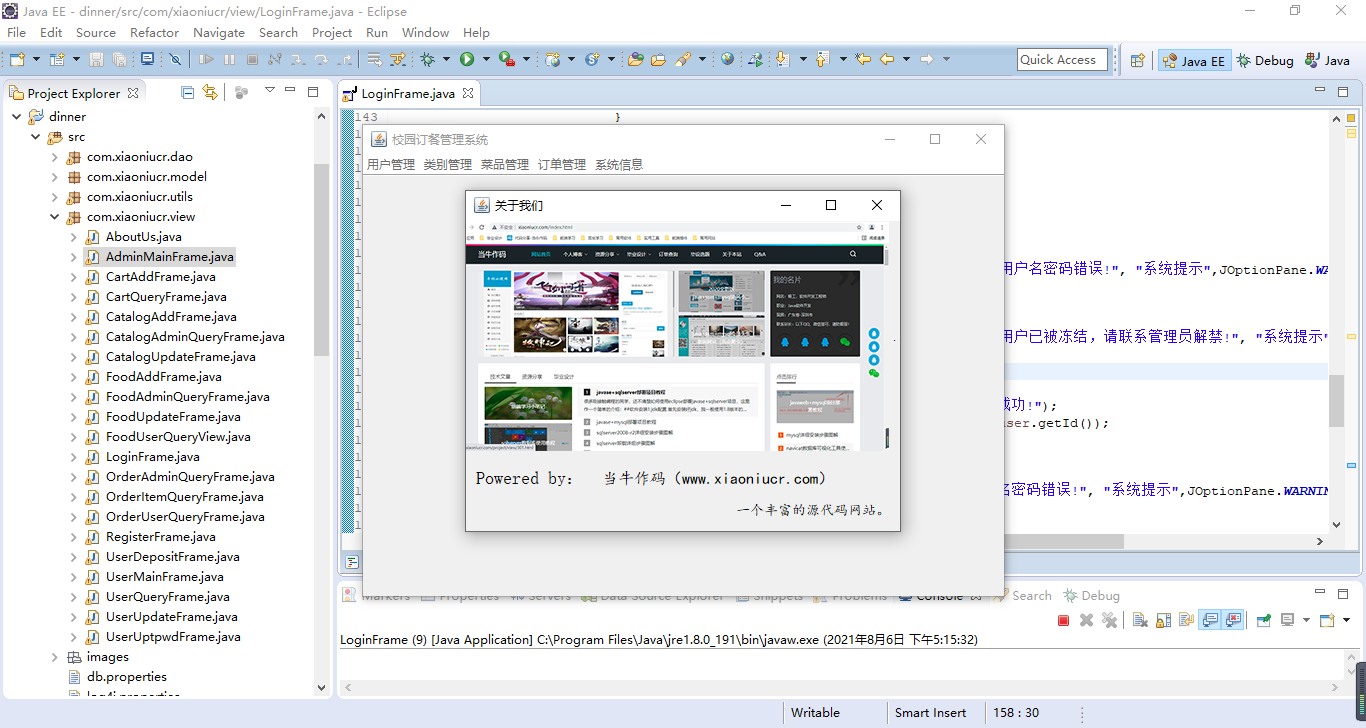Toggle Word Wrap in Console
1366x728 pixels.
[1186, 620]
